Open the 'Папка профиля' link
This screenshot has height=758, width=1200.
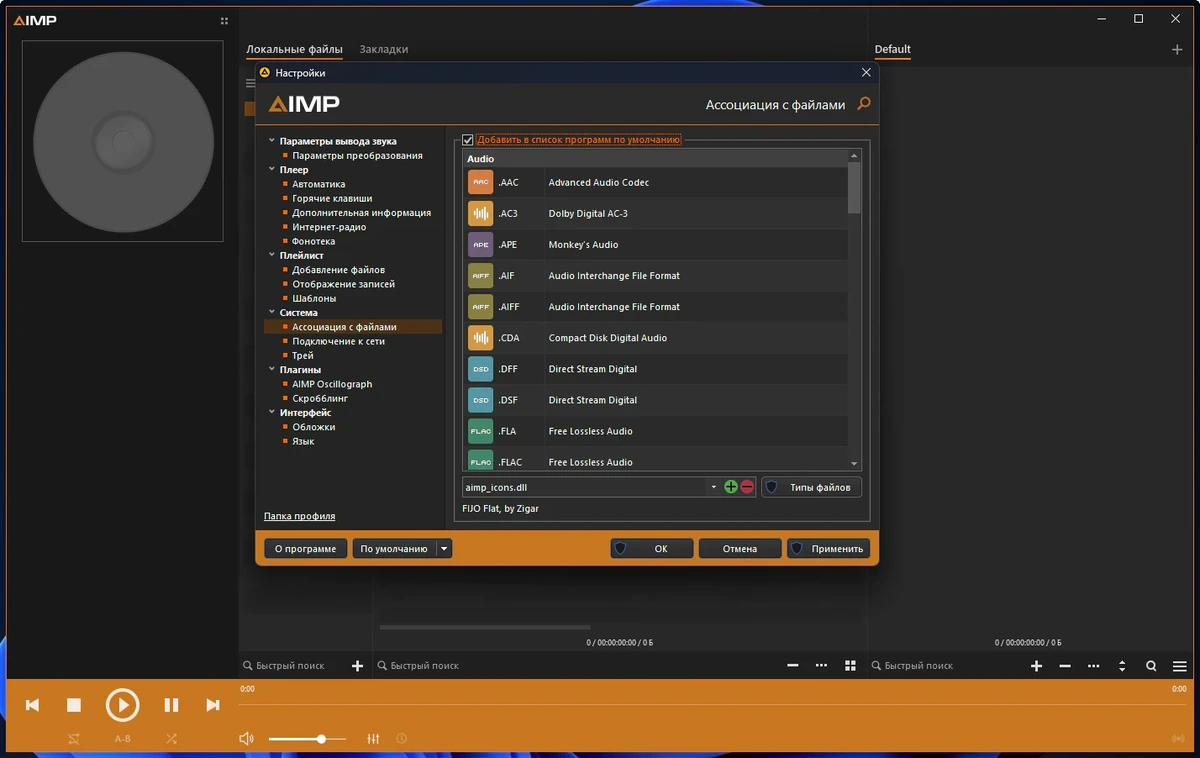(299, 516)
